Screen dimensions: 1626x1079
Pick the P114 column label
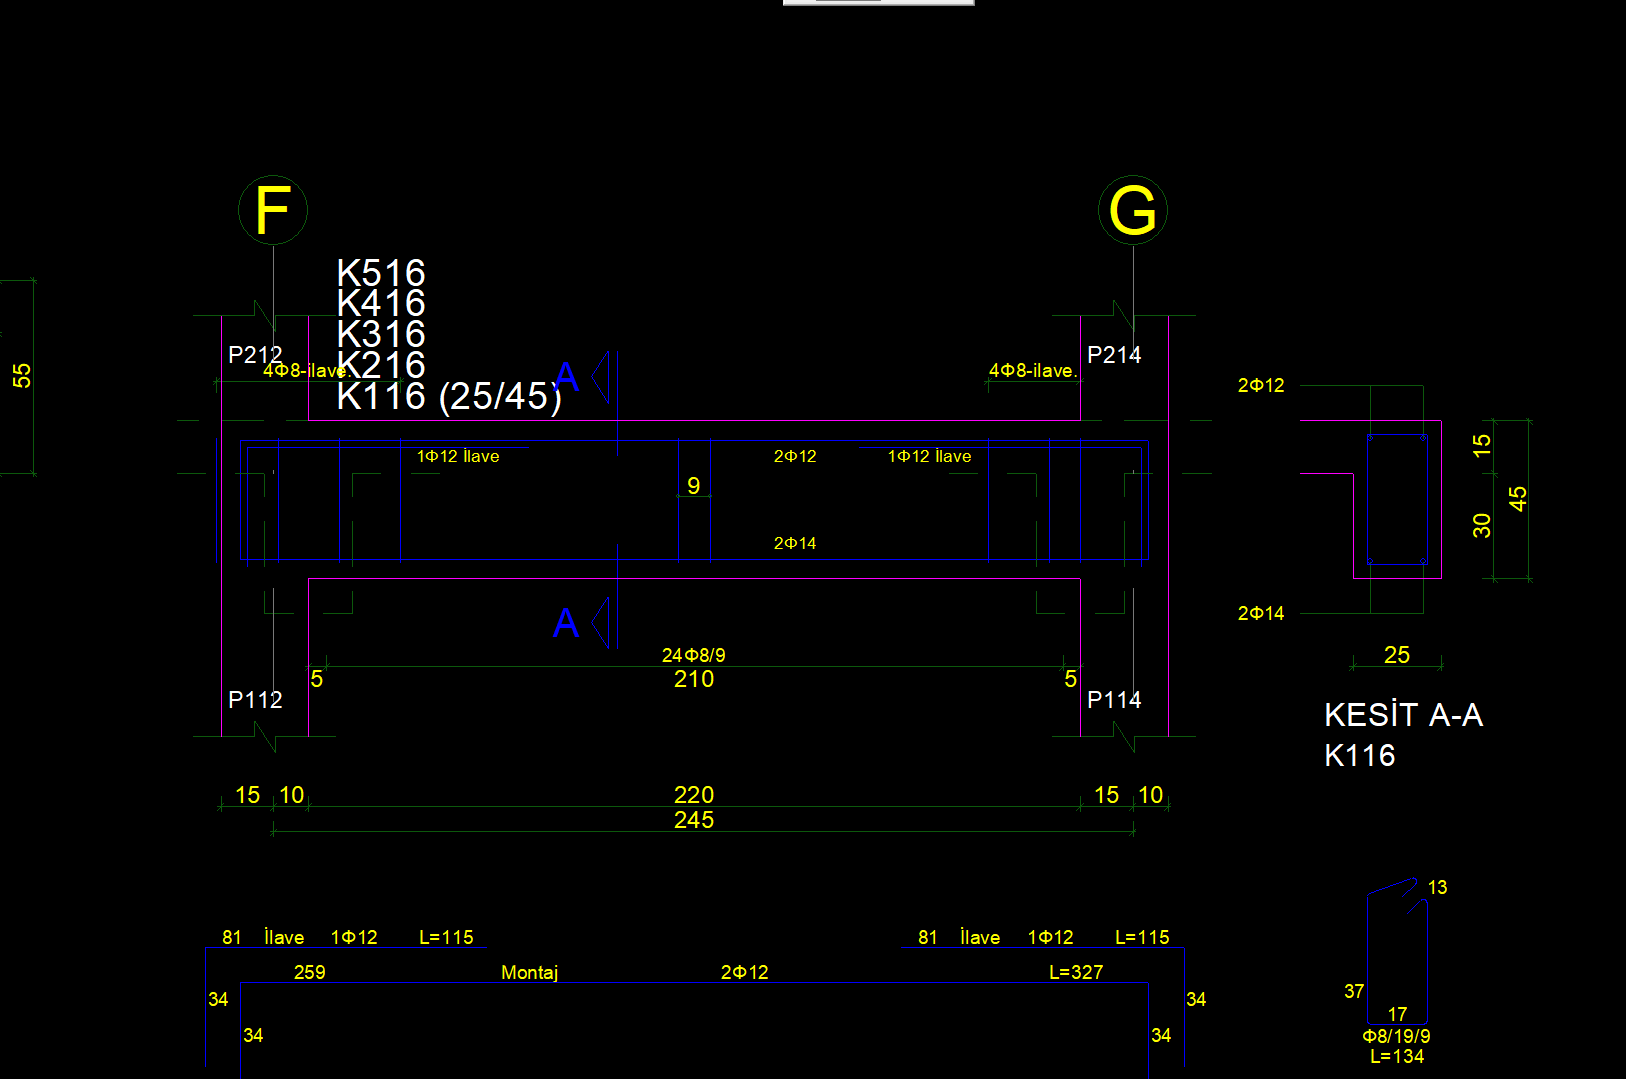click(1113, 700)
